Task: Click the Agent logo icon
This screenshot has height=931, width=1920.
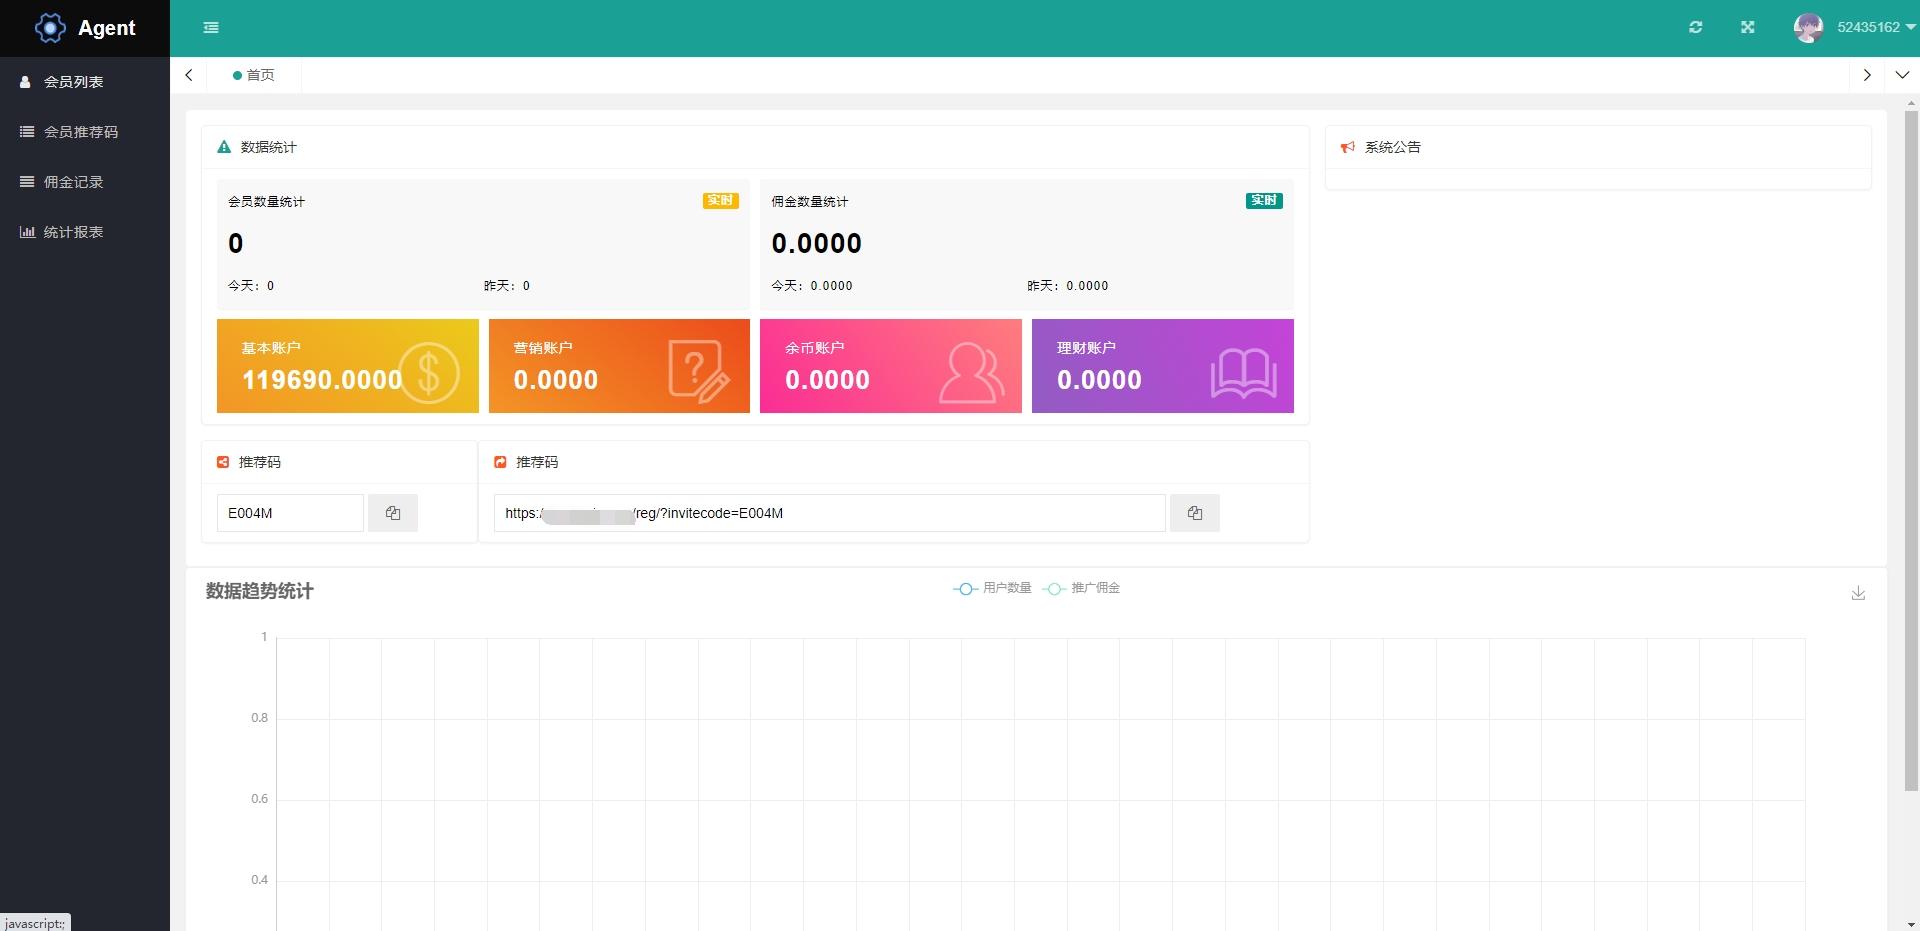Action: coord(50,28)
